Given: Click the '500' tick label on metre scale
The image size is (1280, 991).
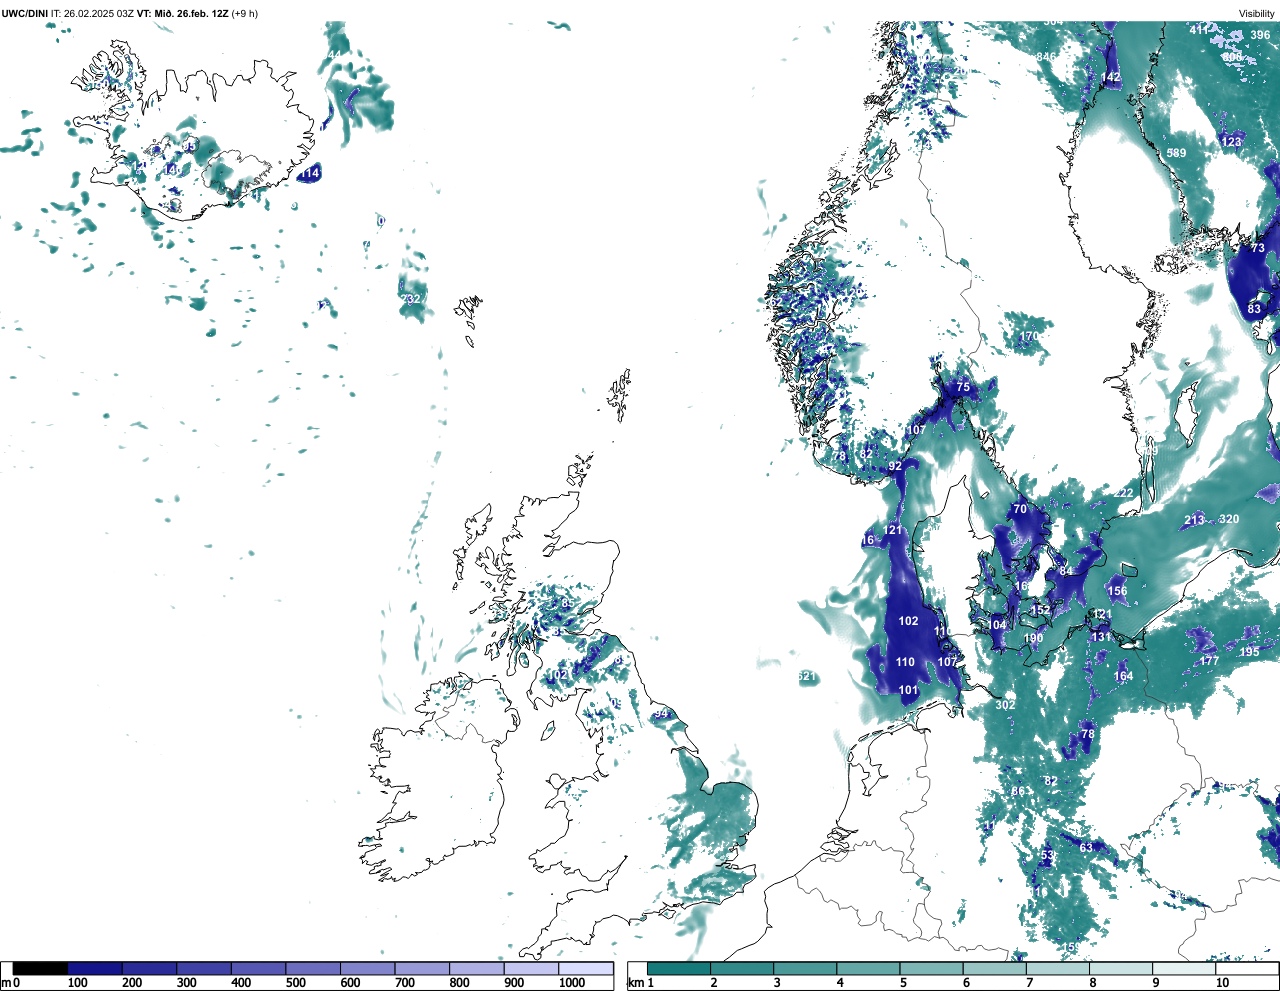Looking at the screenshot, I should pyautogui.click(x=295, y=983).
